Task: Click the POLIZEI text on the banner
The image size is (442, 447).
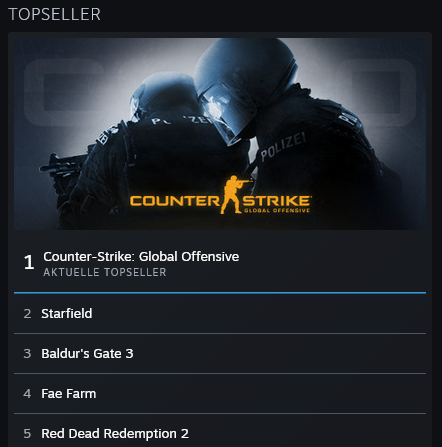Action: point(283,147)
